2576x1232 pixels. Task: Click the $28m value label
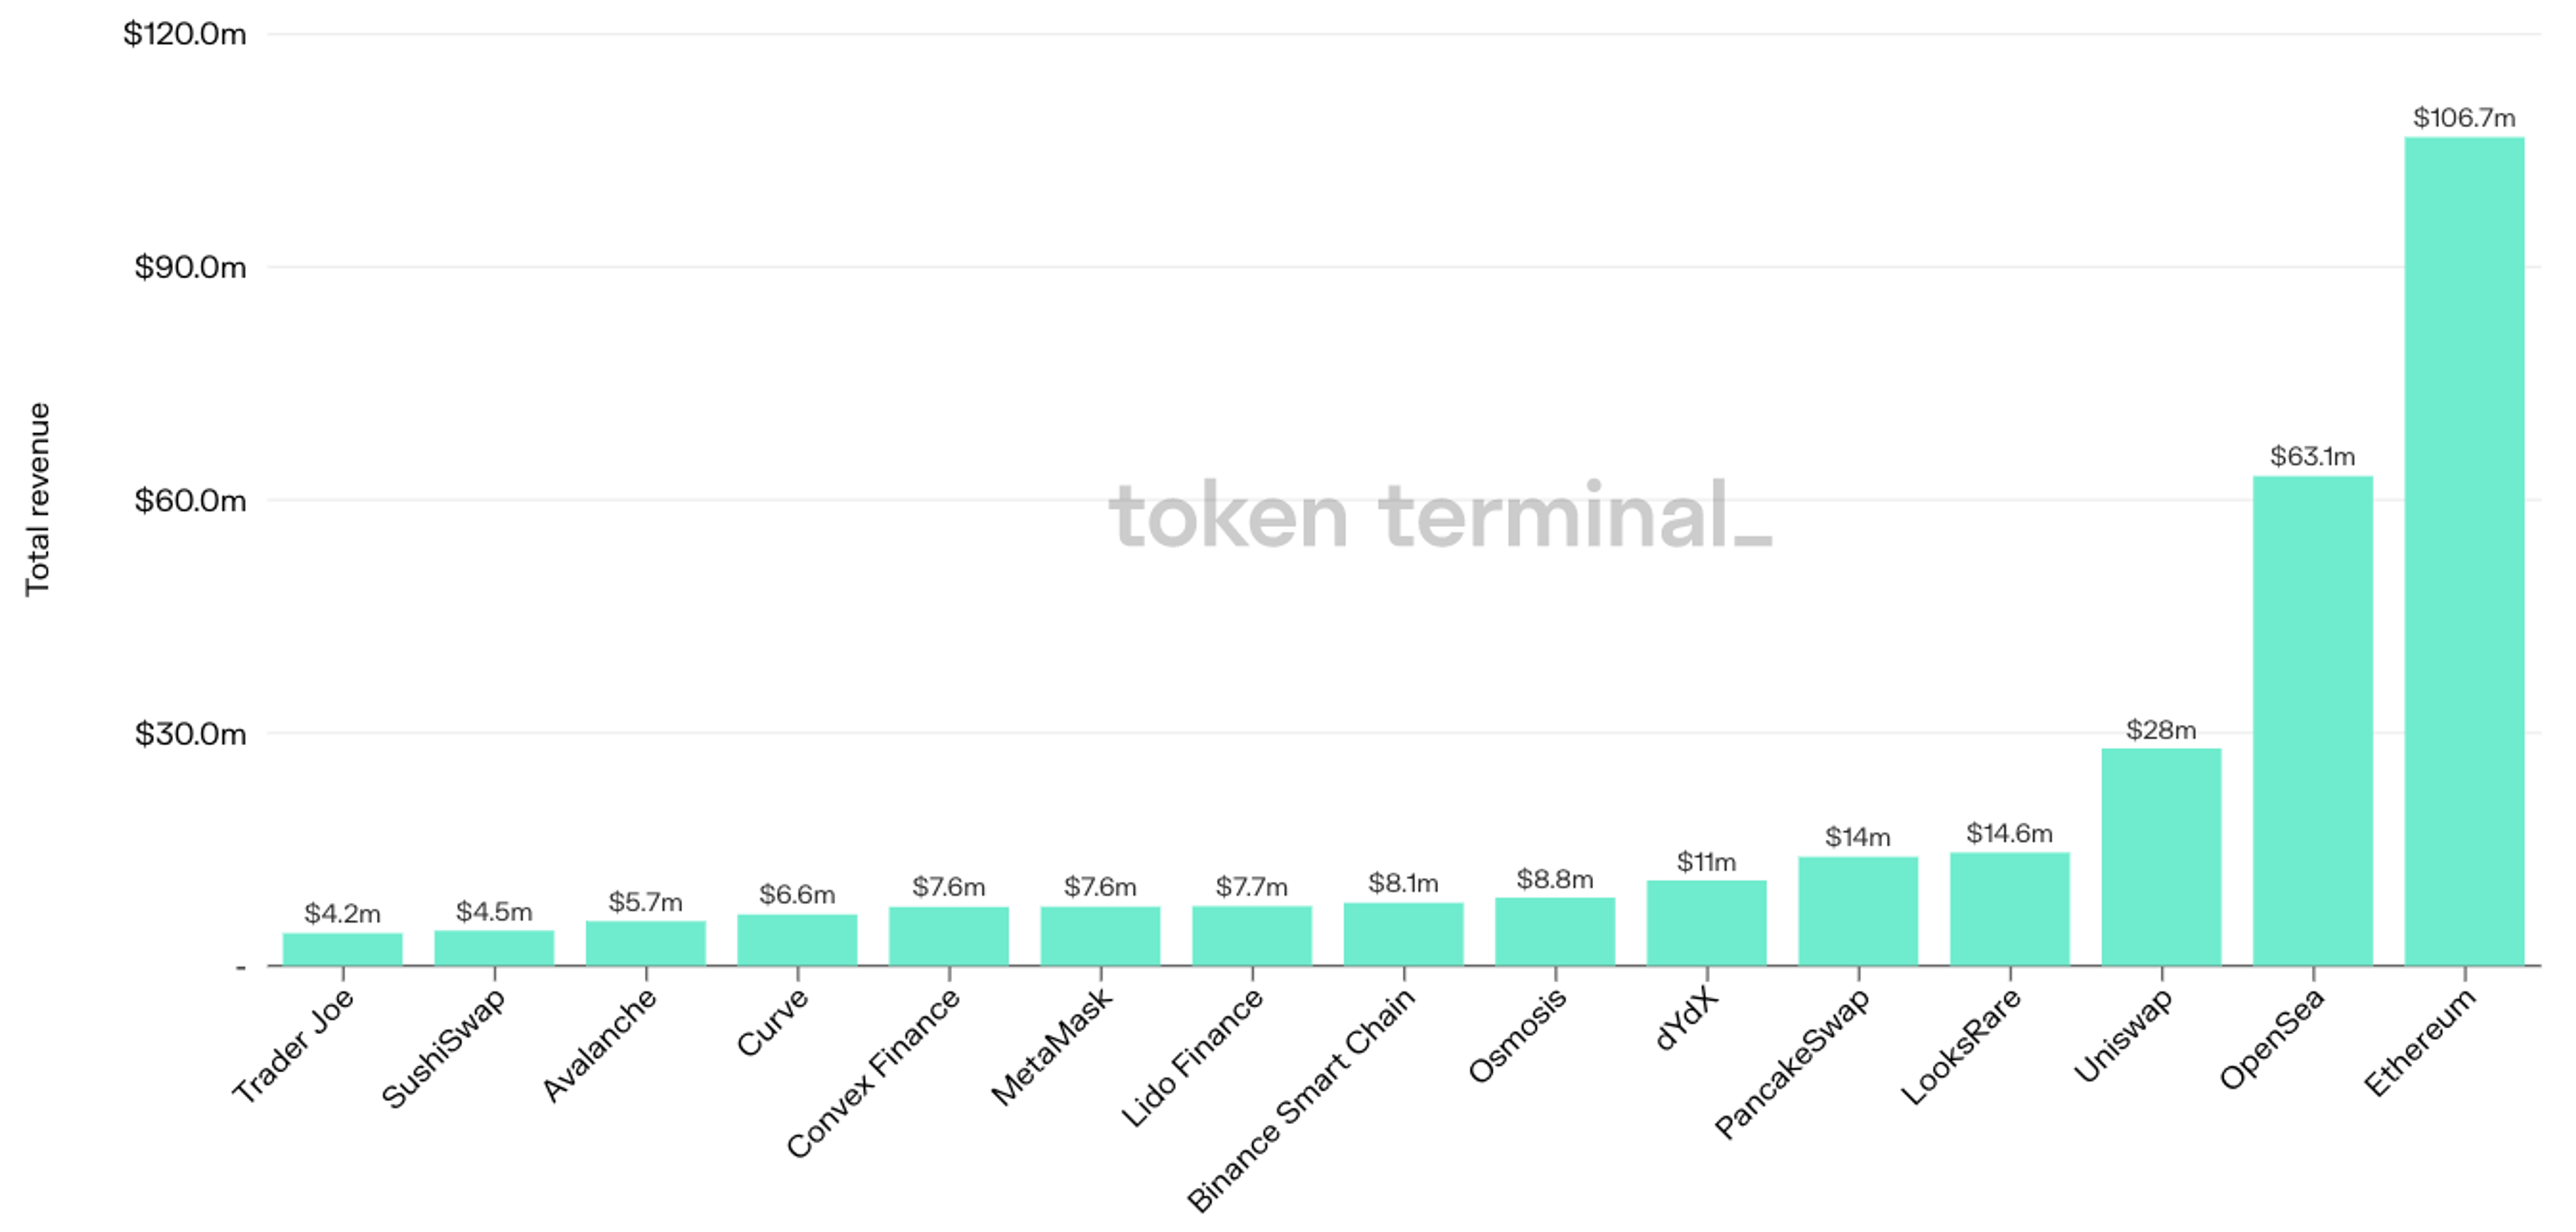(x=2161, y=730)
